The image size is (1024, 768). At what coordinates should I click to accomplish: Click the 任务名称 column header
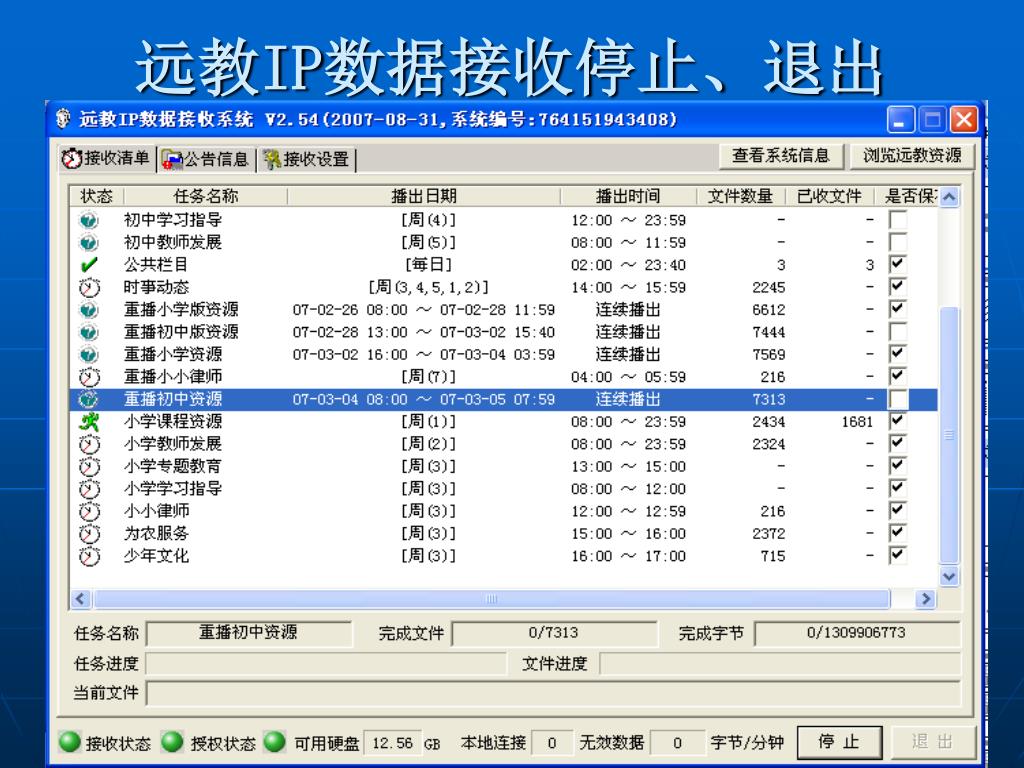[x=206, y=196]
